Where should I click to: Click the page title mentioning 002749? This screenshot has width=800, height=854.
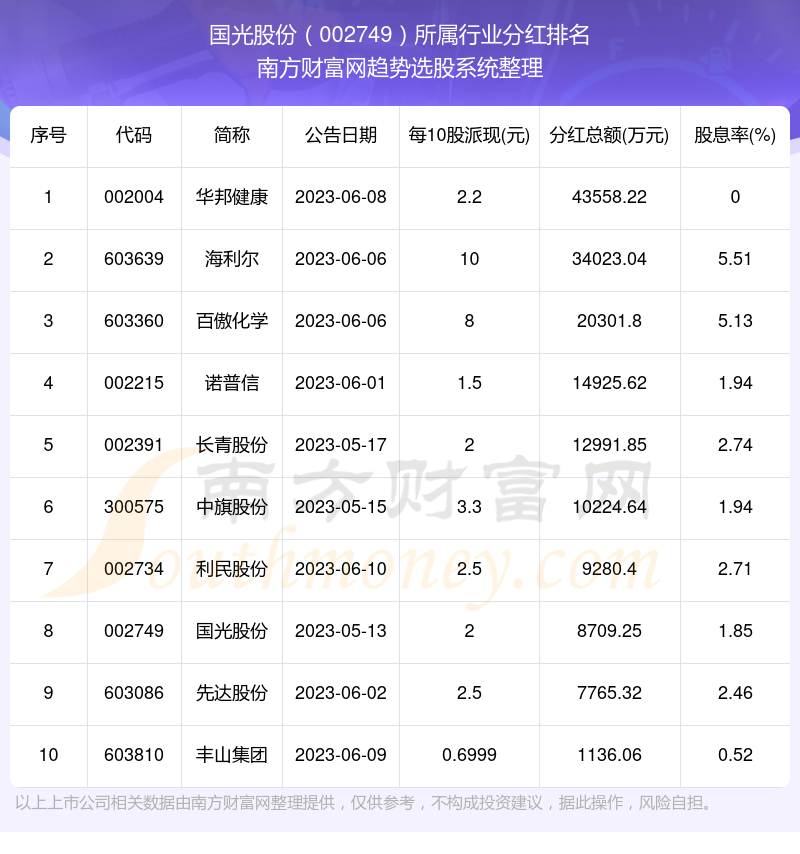(400, 36)
